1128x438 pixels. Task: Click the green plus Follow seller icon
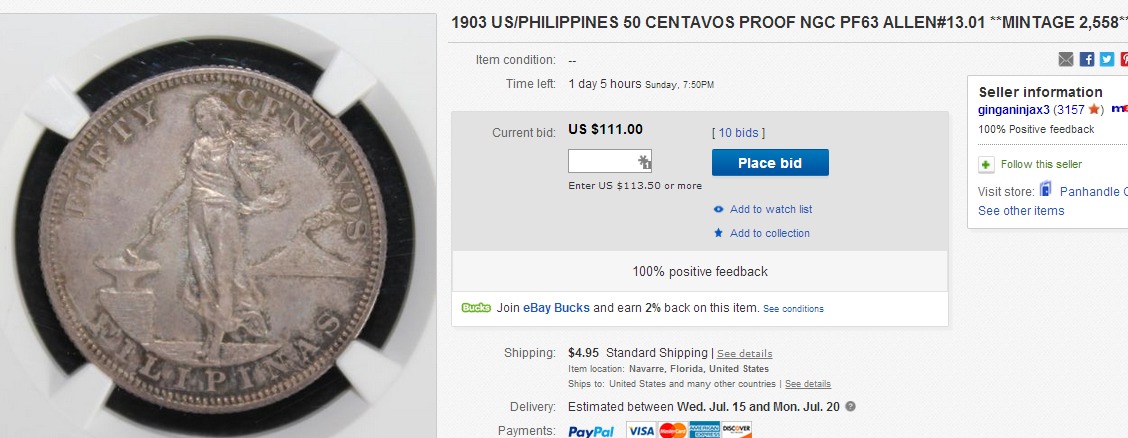[x=986, y=165]
